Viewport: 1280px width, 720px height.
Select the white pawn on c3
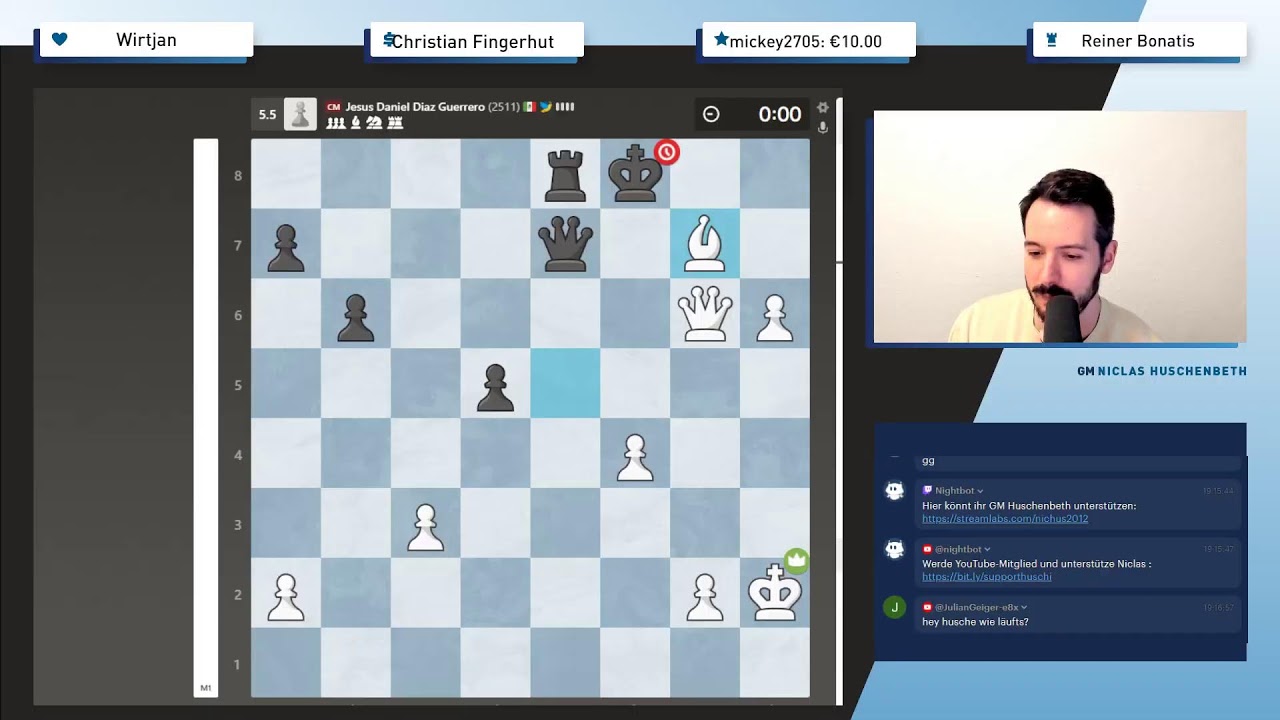pos(425,526)
